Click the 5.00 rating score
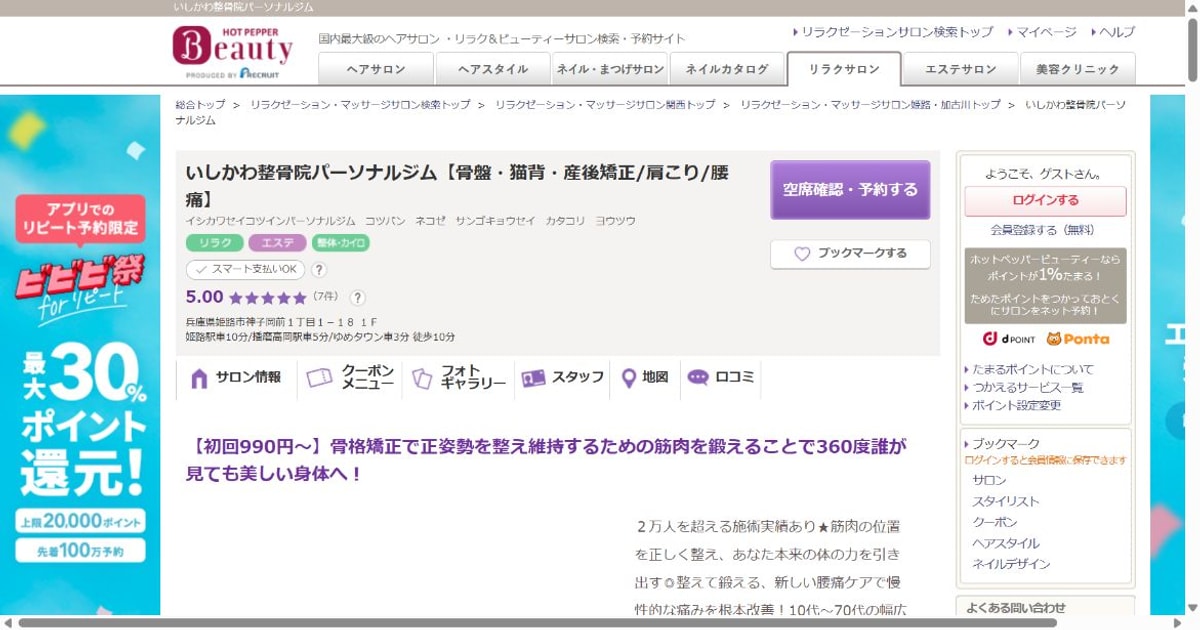Image resolution: width=1200 pixels, height=630 pixels. click(204, 297)
